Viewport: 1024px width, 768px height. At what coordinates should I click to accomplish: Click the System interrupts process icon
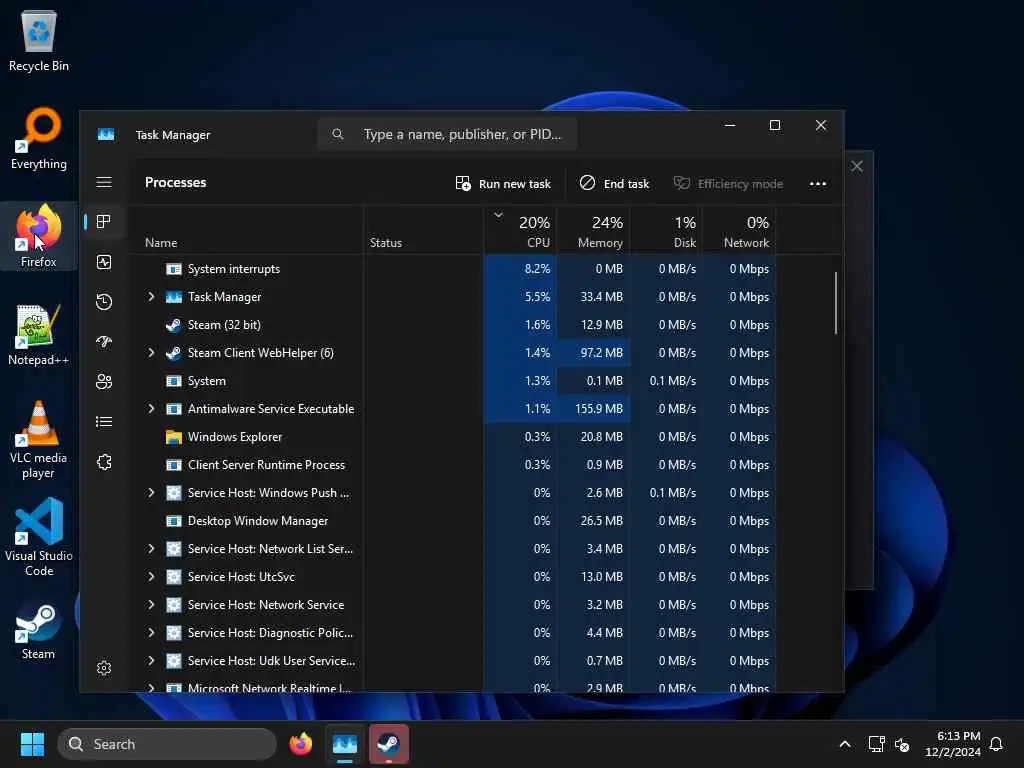pos(174,269)
